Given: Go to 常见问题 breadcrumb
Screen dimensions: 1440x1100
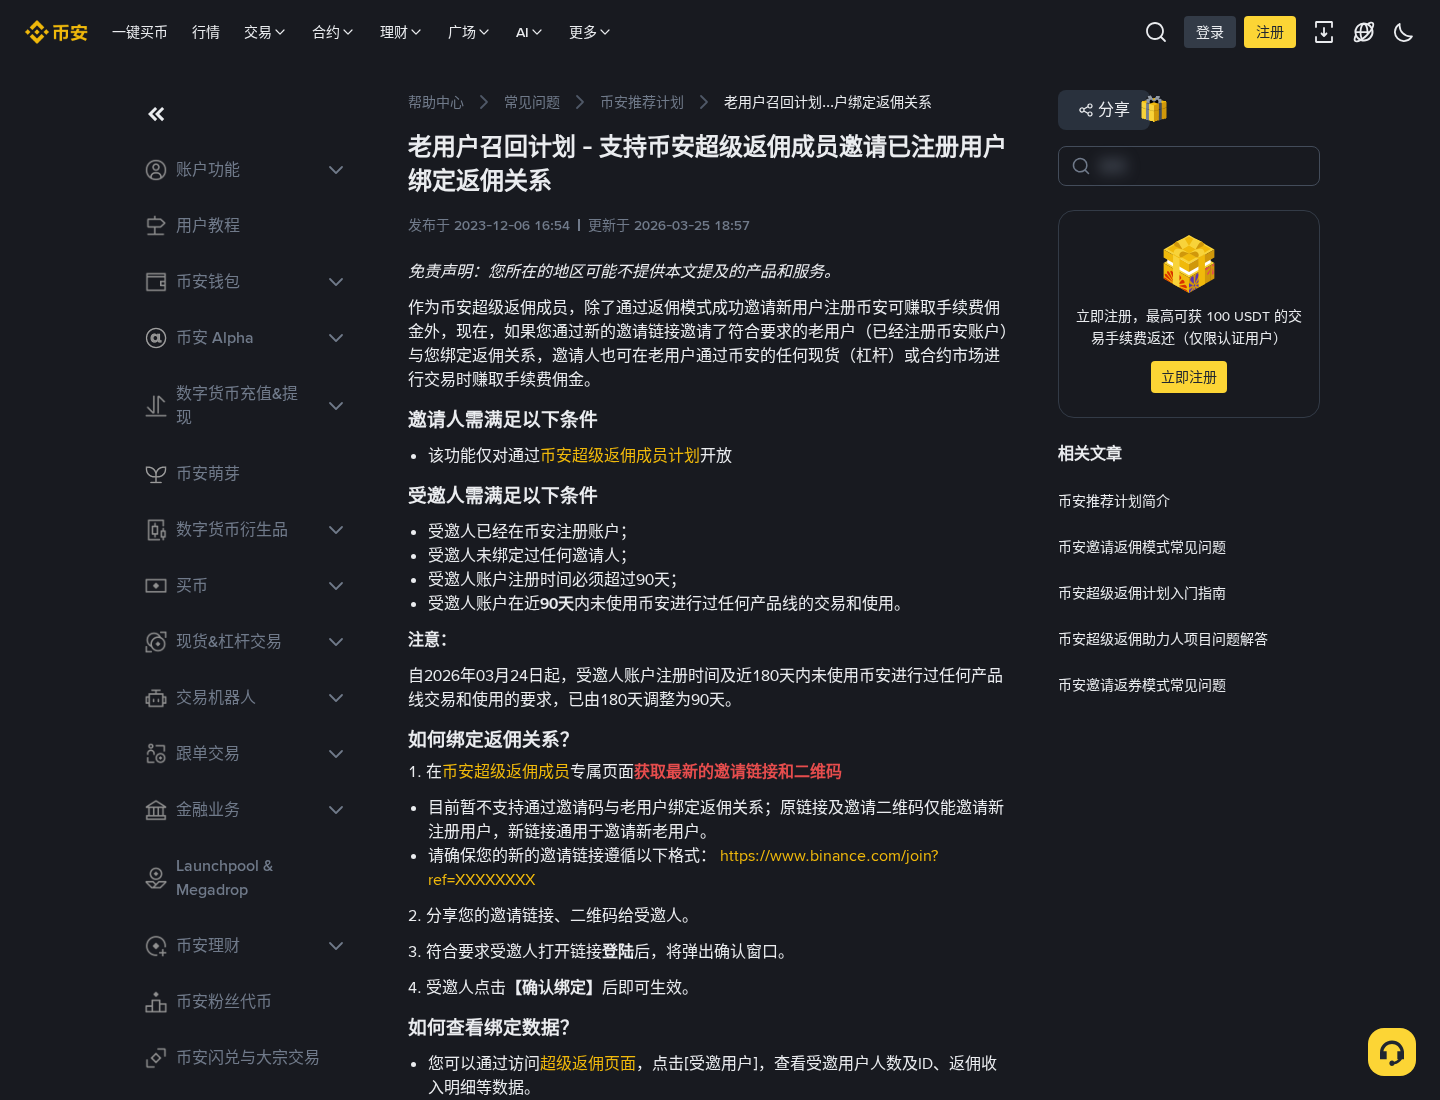Looking at the screenshot, I should (532, 102).
